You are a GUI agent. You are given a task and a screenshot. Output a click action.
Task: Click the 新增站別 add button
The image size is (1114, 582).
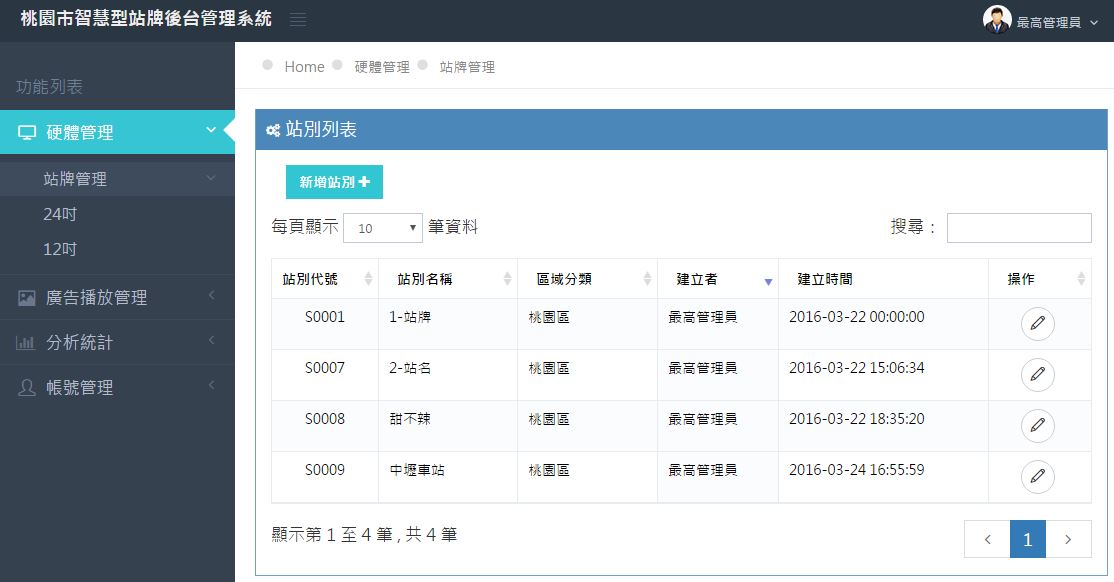[x=334, y=182]
